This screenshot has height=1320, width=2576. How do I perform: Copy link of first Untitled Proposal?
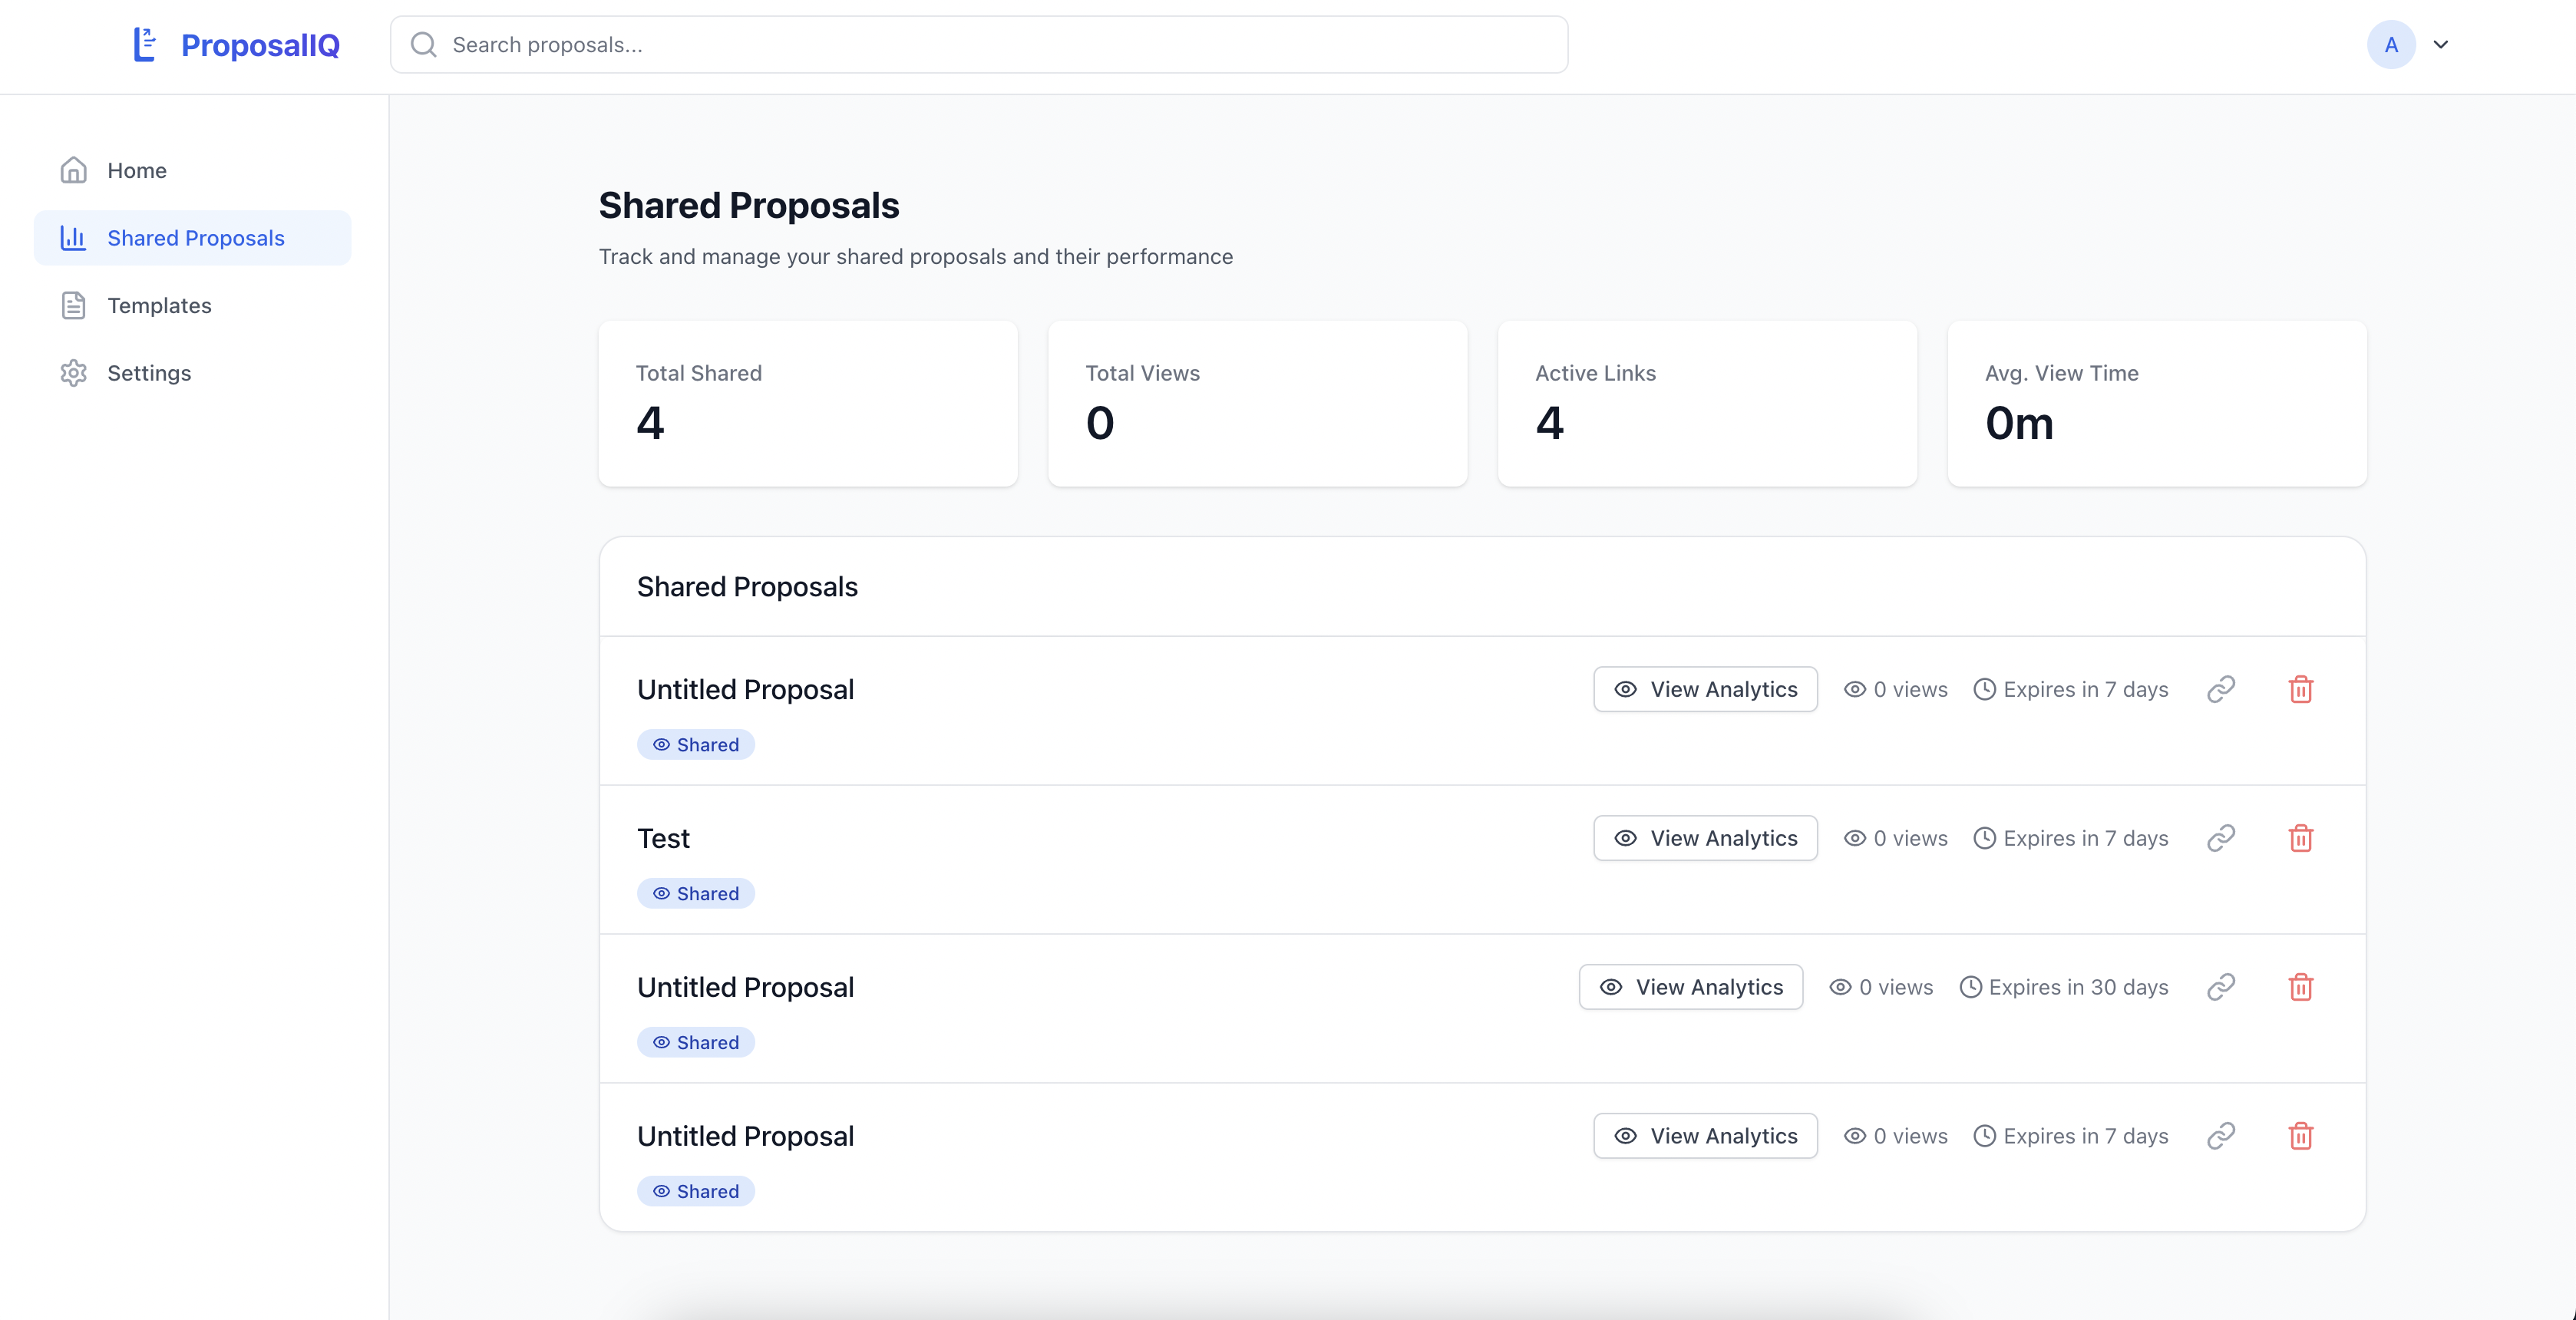pyautogui.click(x=2220, y=689)
